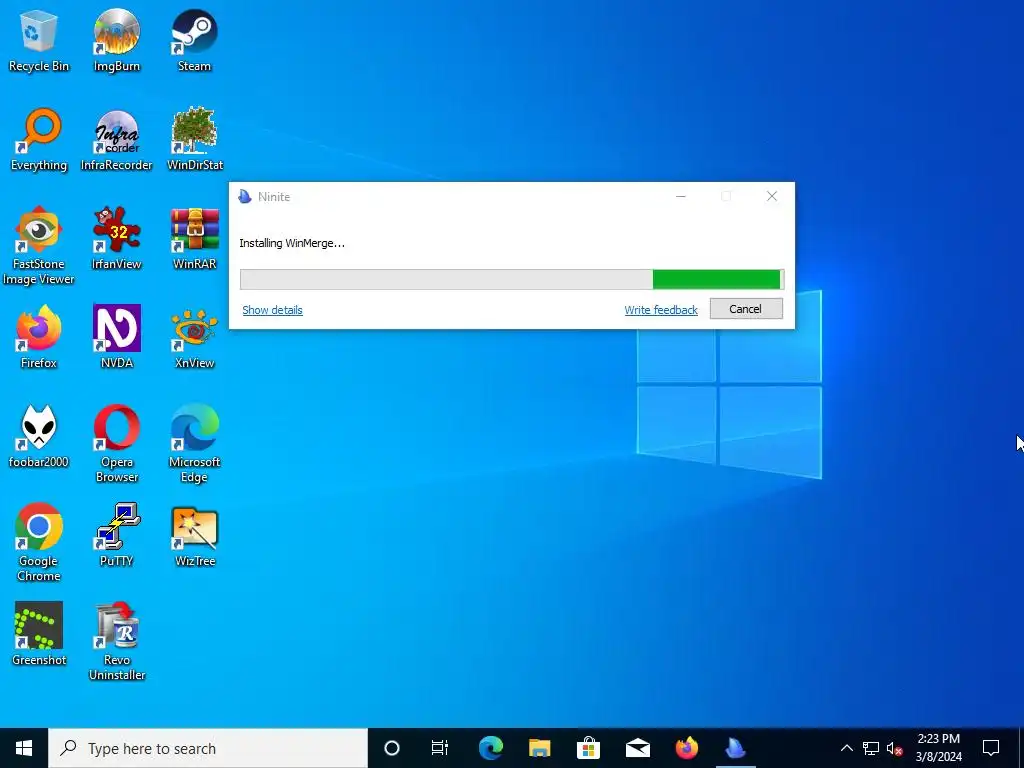
Task: Open File Explorer from the taskbar
Action: click(x=539, y=748)
